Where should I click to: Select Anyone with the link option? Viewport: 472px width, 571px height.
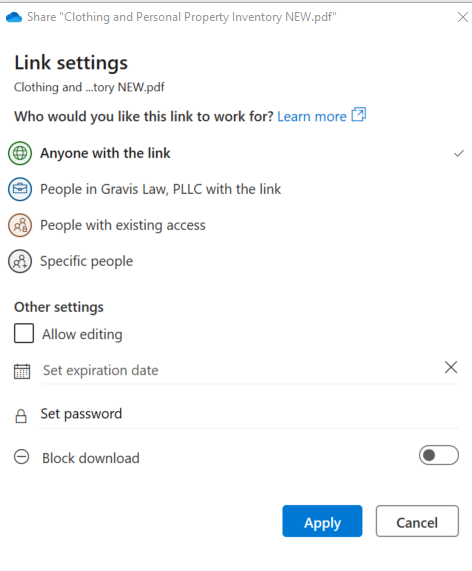236,153
